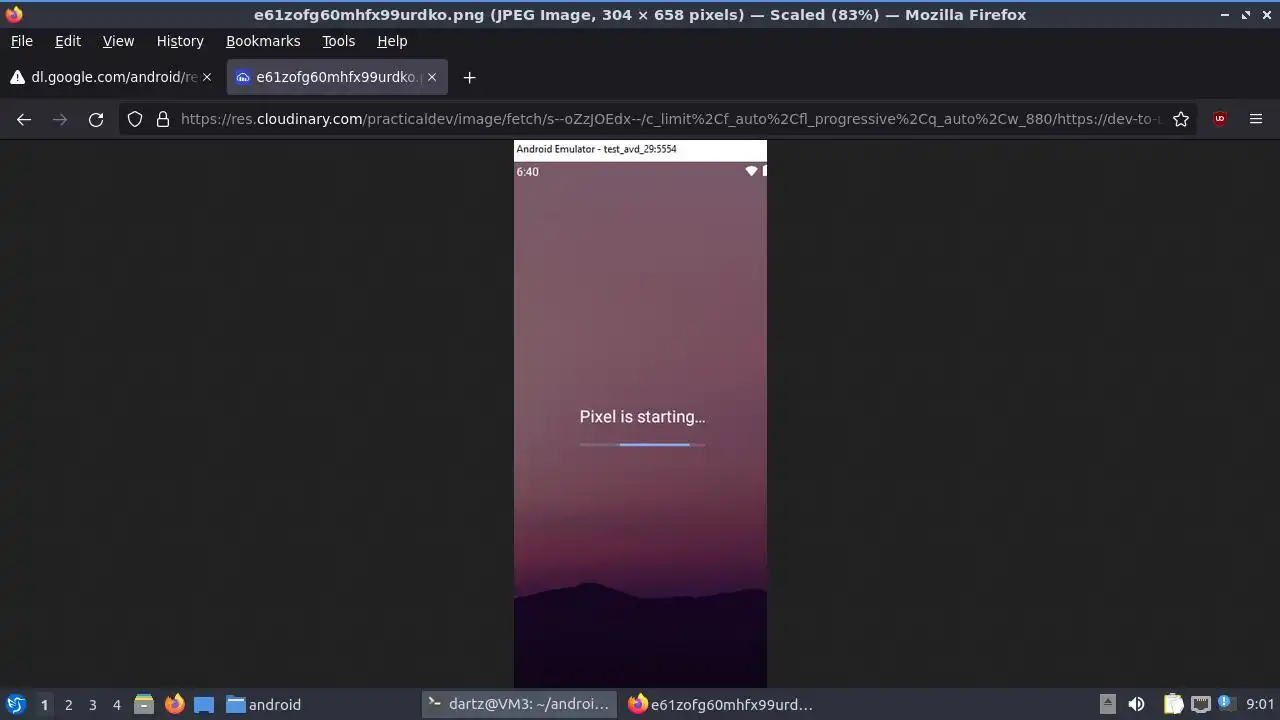
Task: Select the Firefox e61zofg60mhfx99urd taskbar entry
Action: [x=720, y=704]
